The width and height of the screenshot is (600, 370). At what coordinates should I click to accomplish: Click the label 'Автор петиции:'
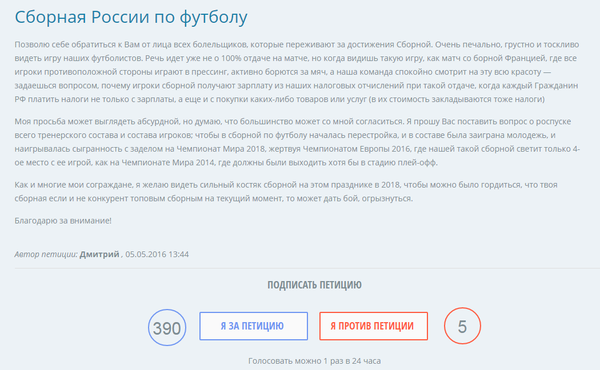(46, 254)
